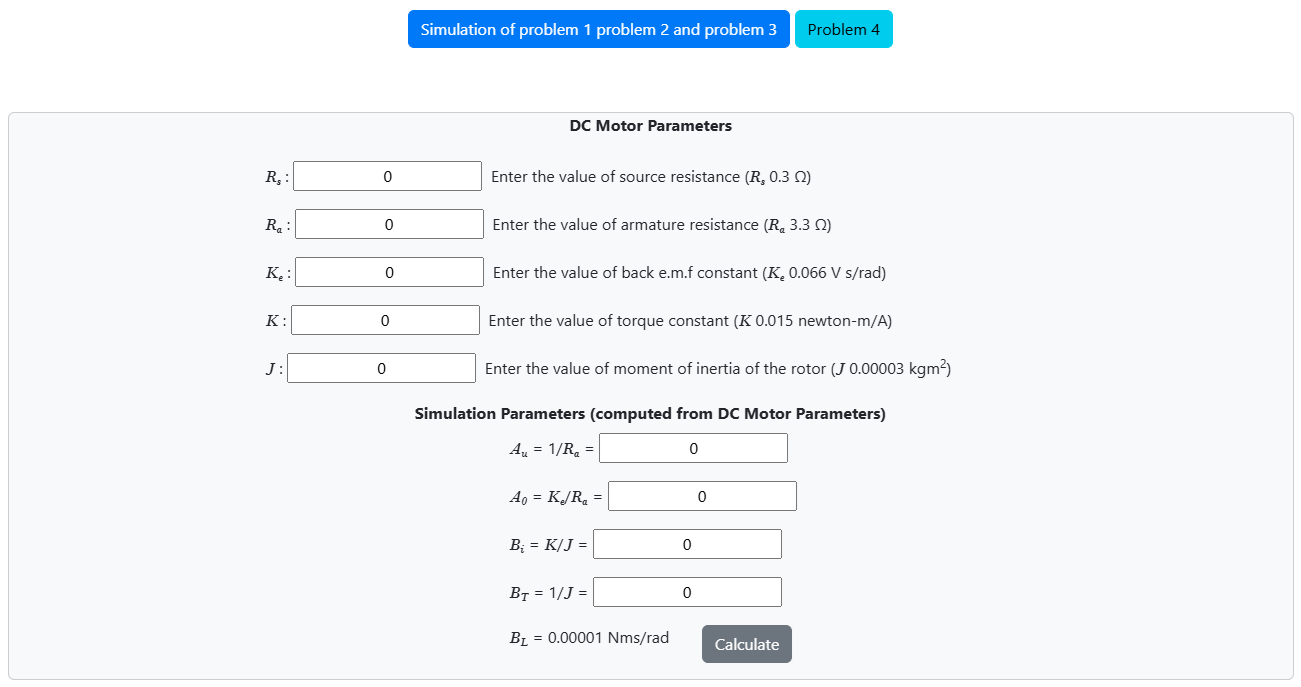
Task: Click the BT = 1/J value field
Action: click(x=687, y=593)
